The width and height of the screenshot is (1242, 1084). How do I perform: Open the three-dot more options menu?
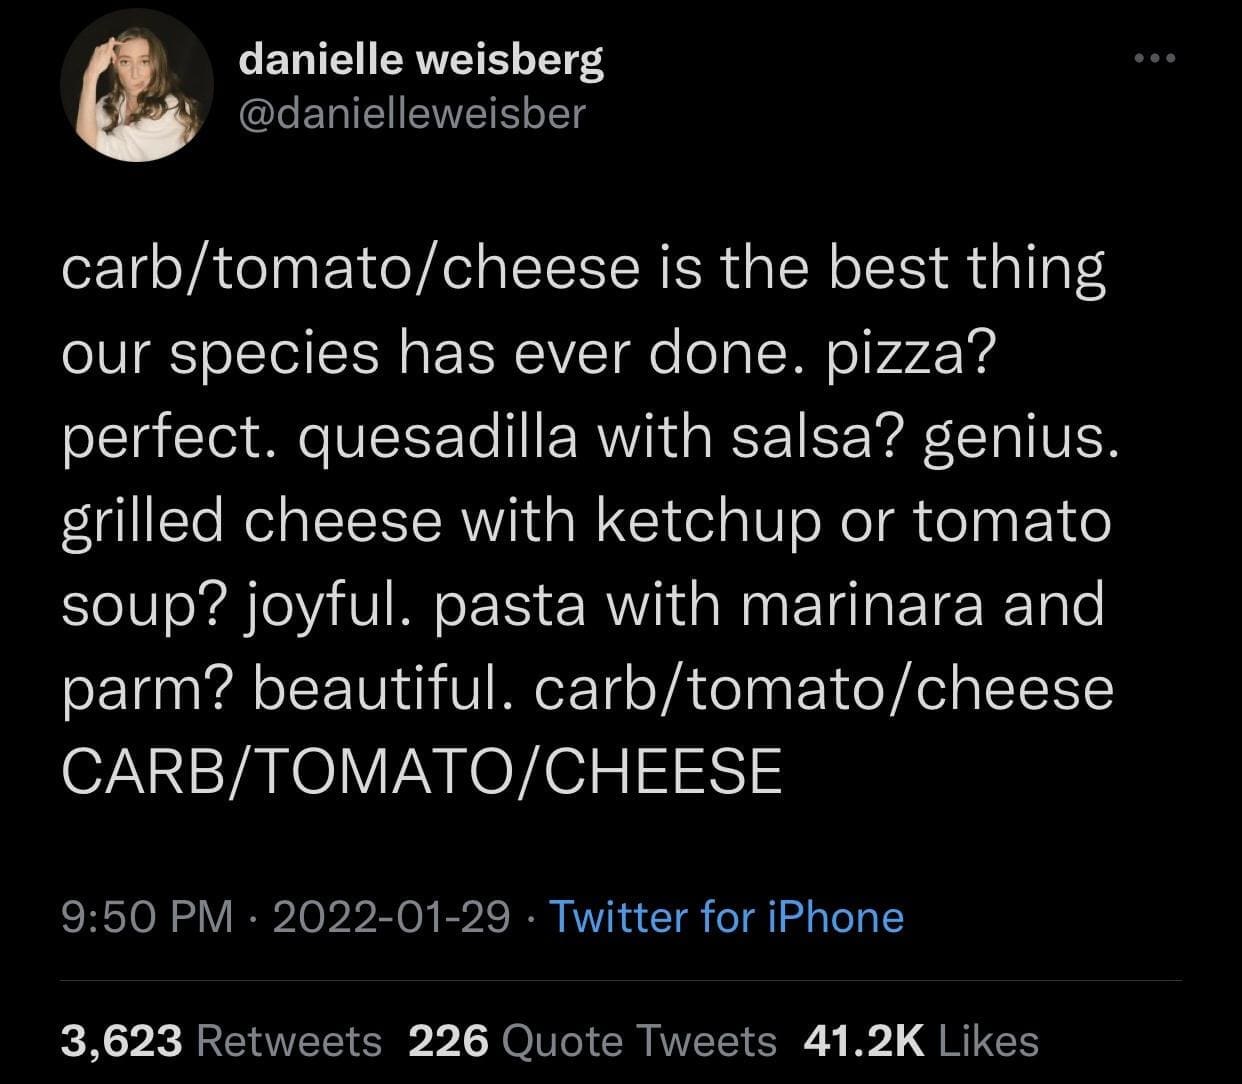point(1157,58)
